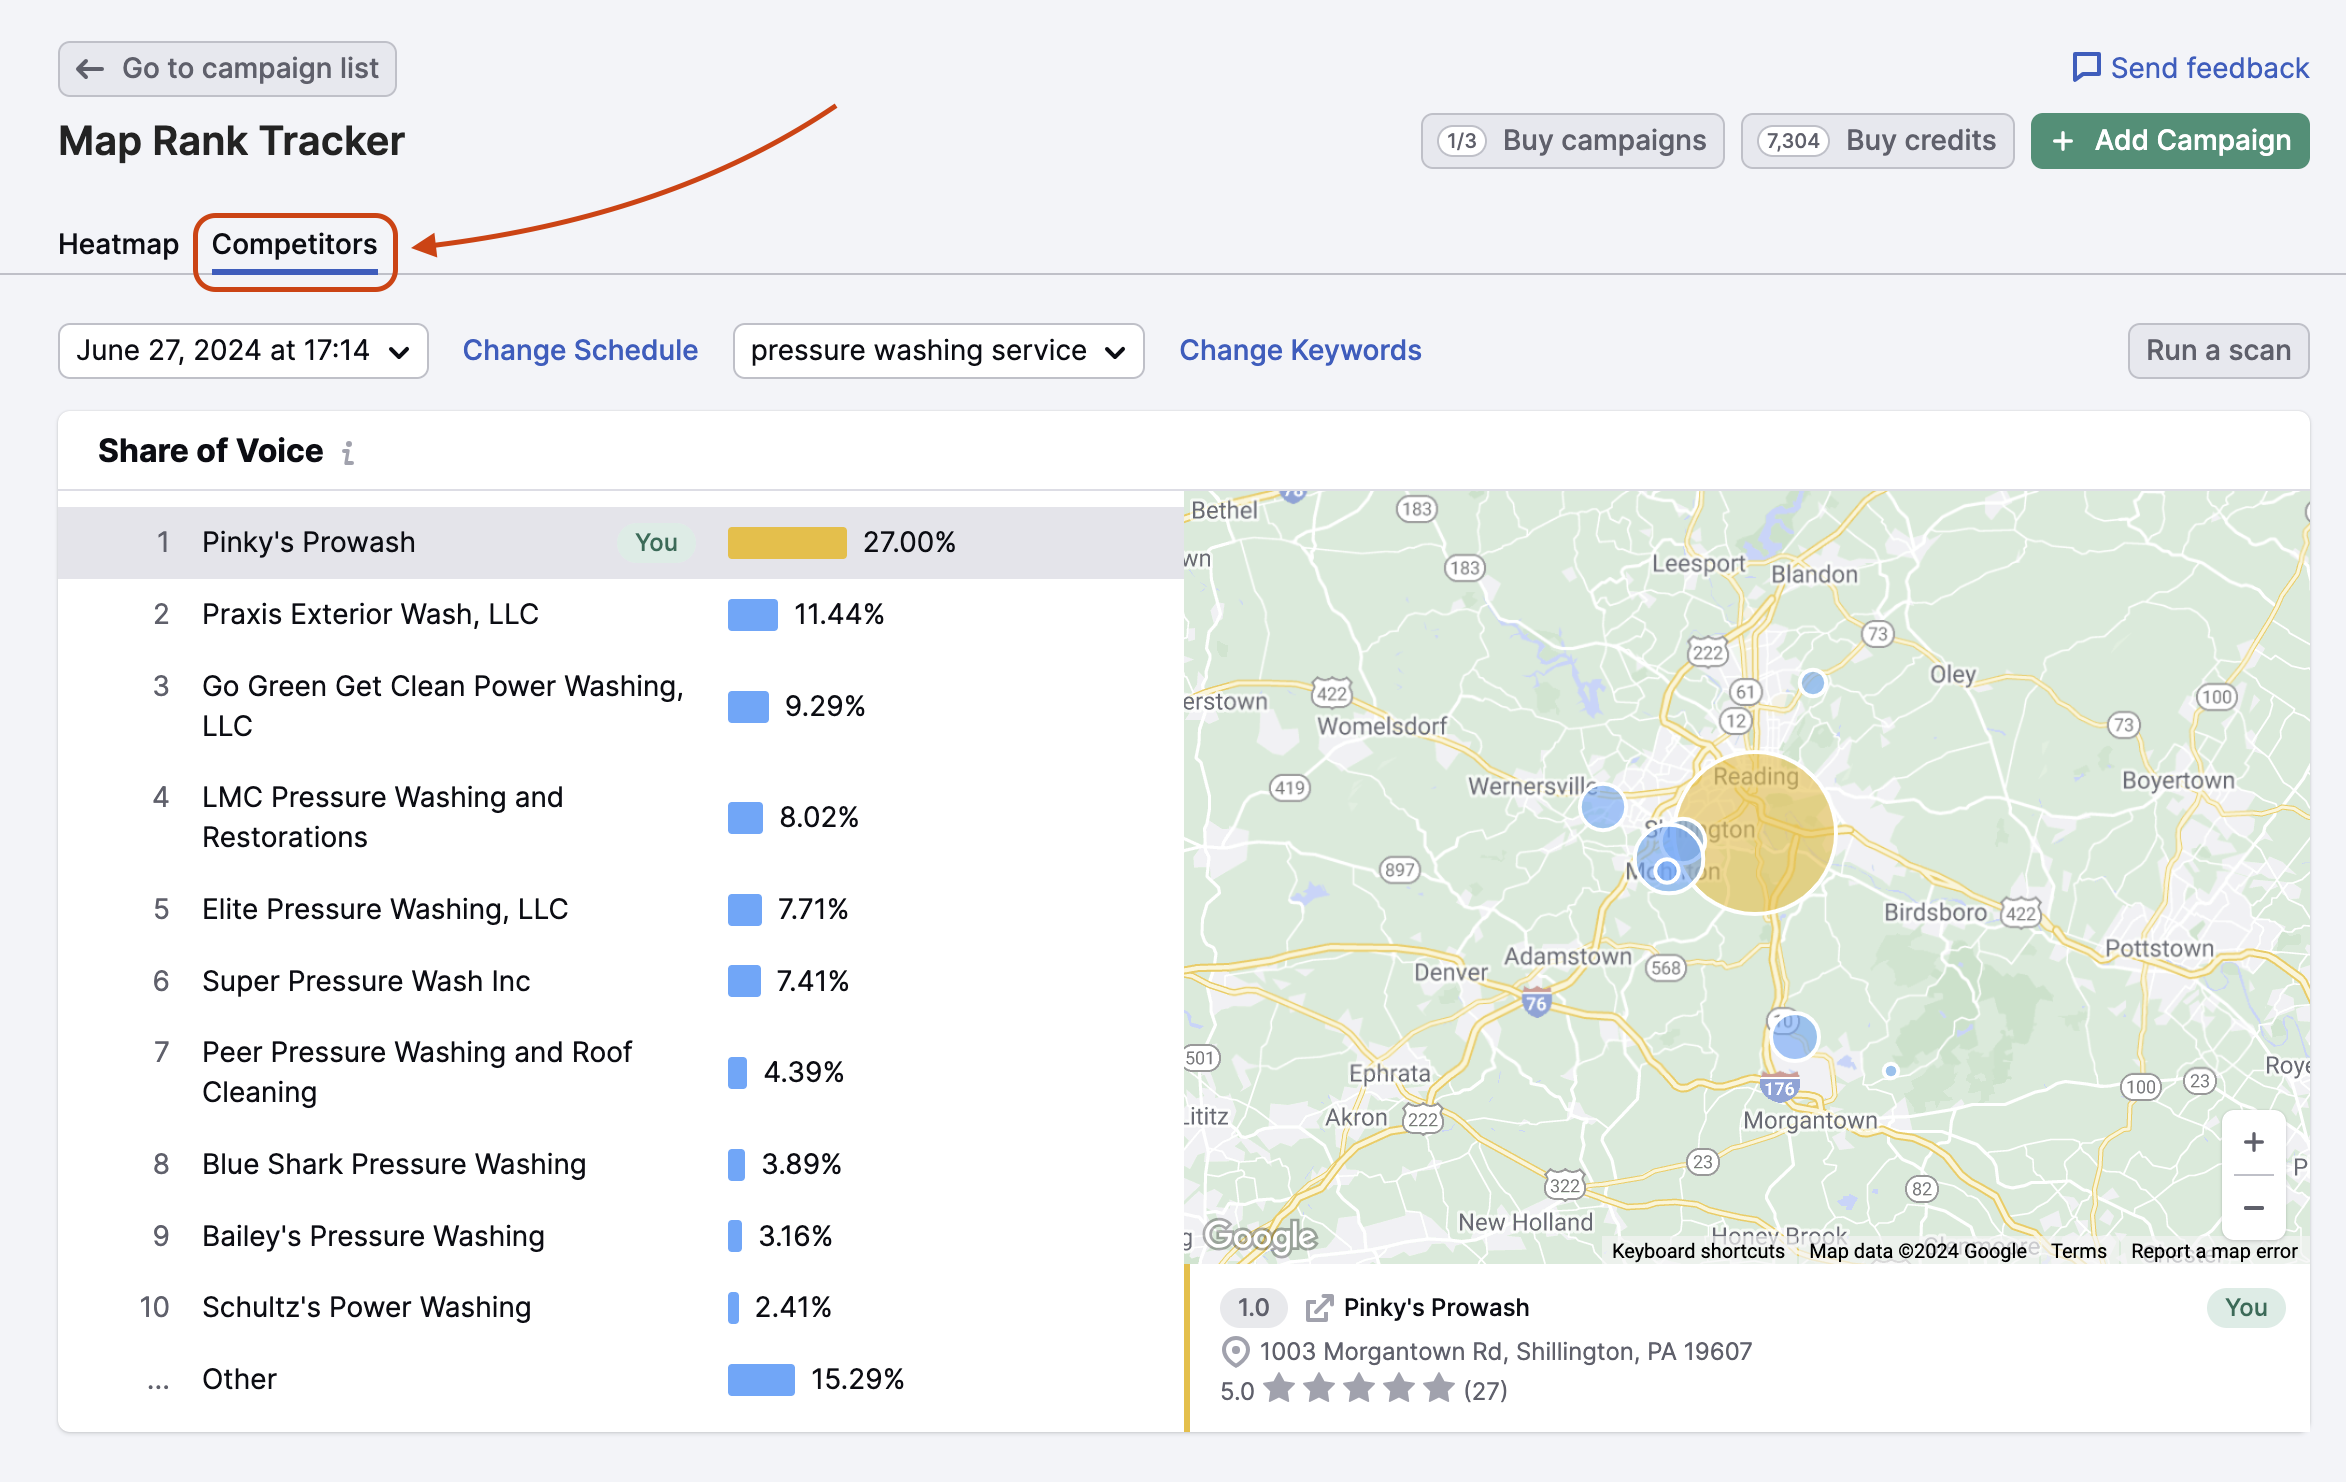
Task: Select the Pinky's Prowash competitor row
Action: pyautogui.click(x=621, y=543)
